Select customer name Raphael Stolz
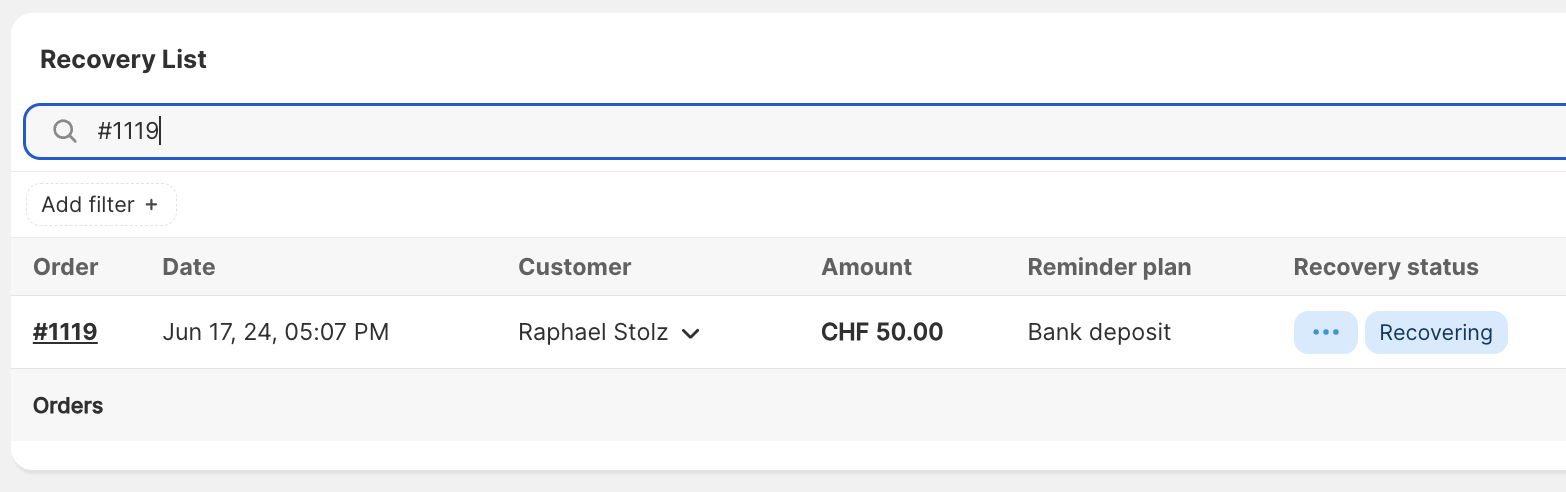 (x=593, y=332)
